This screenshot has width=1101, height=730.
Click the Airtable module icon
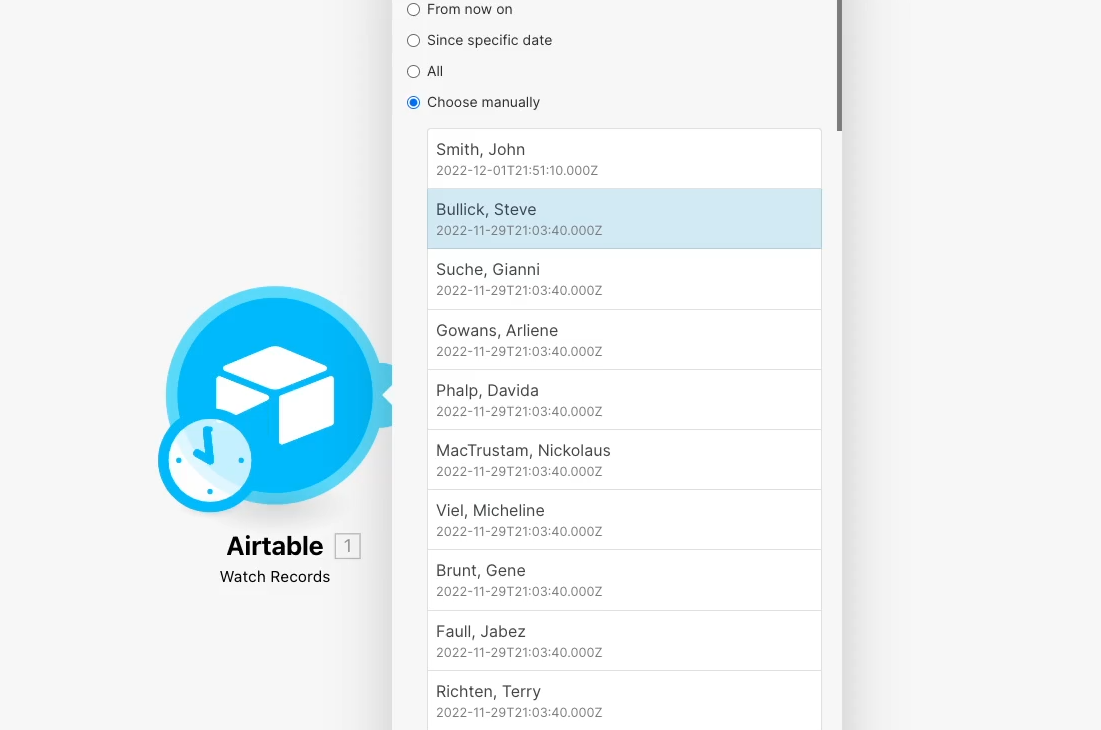(x=275, y=394)
